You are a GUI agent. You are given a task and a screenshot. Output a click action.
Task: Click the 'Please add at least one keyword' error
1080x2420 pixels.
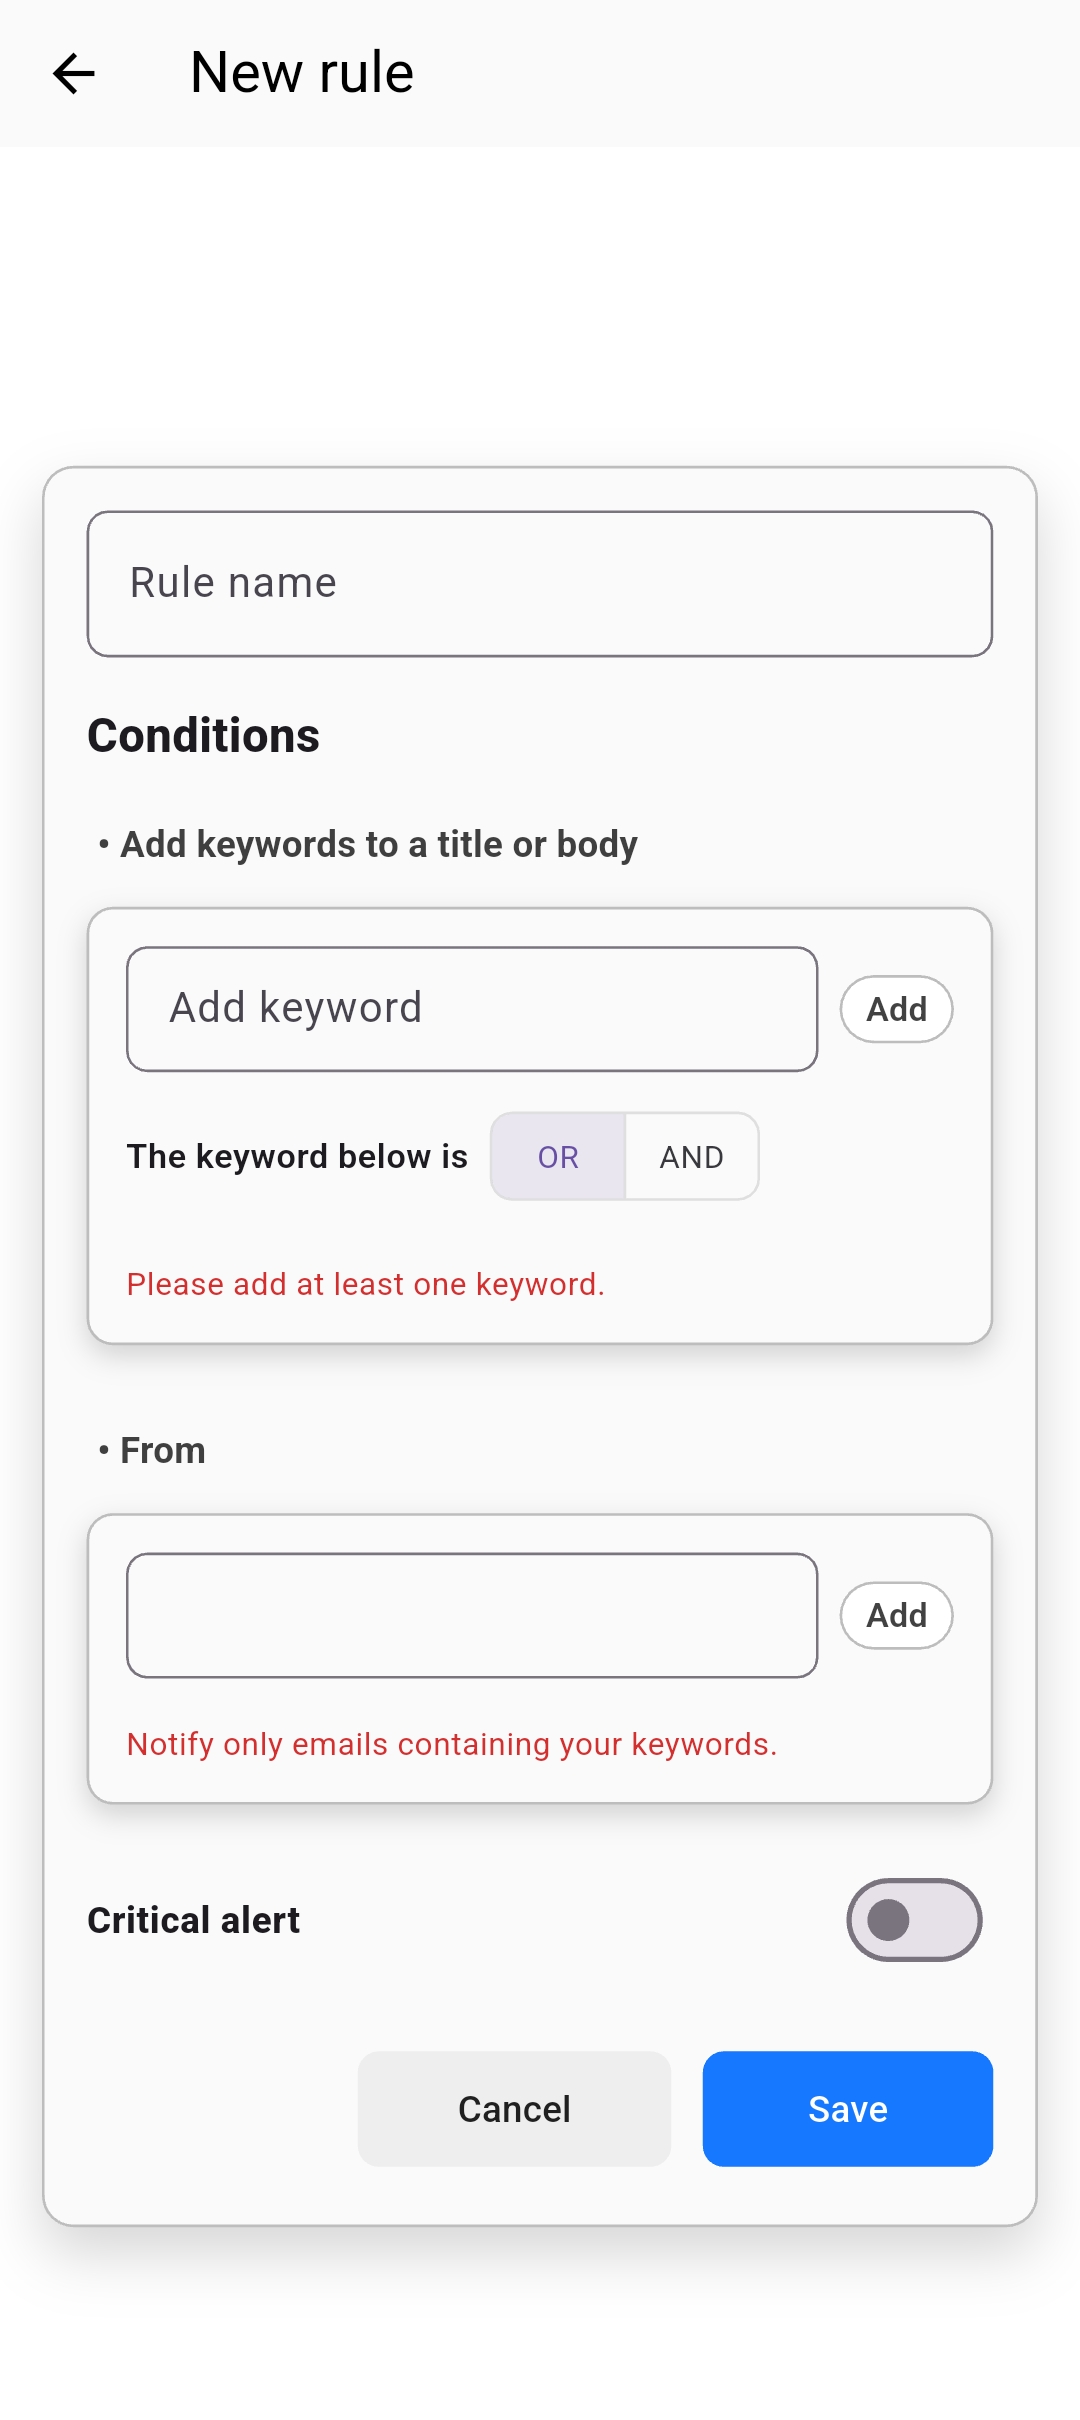click(366, 1284)
